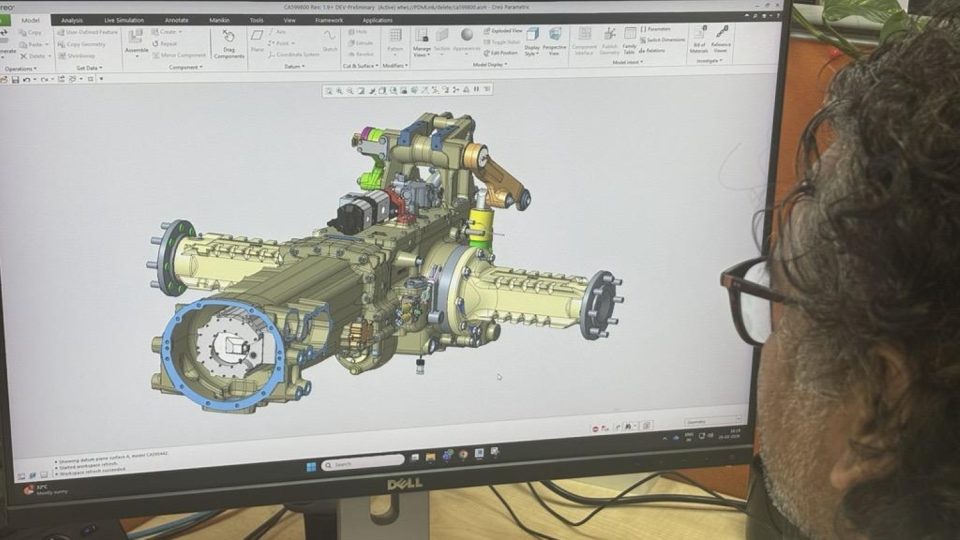Click the Sketch datum icon
The width and height of the screenshot is (960, 540).
329,40
